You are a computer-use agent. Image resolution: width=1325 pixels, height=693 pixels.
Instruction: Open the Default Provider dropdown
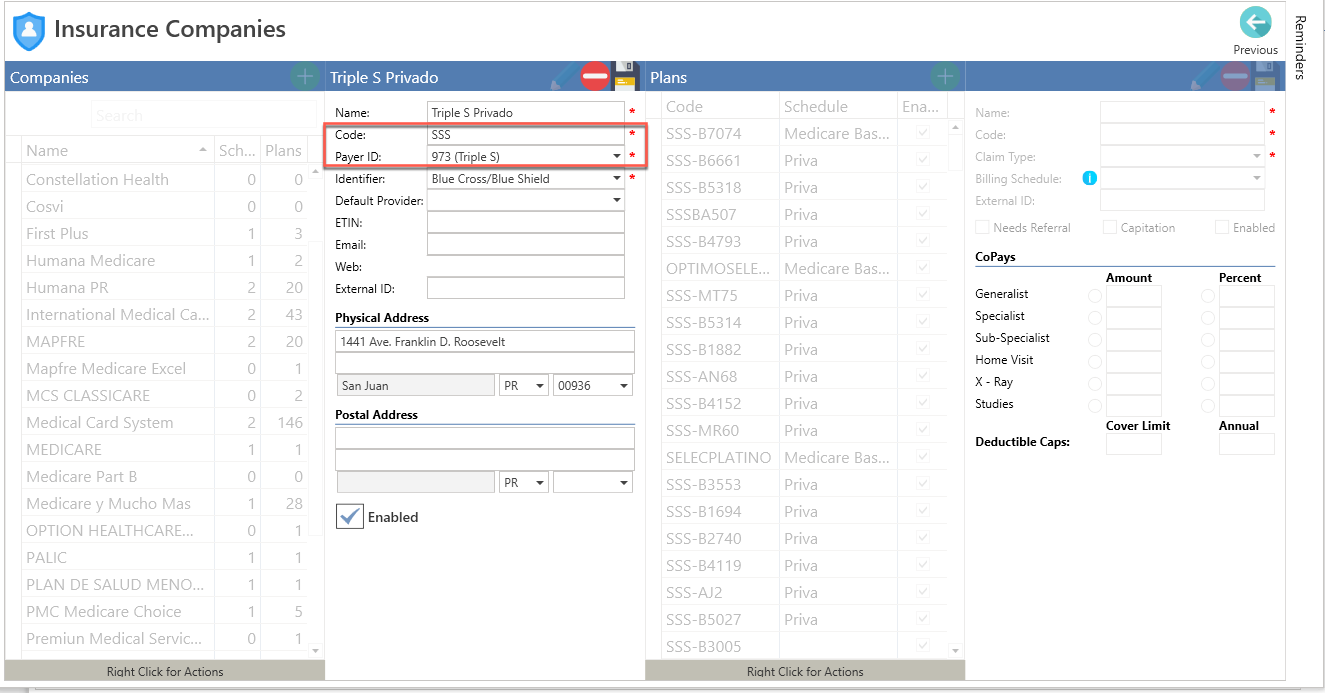(616, 200)
